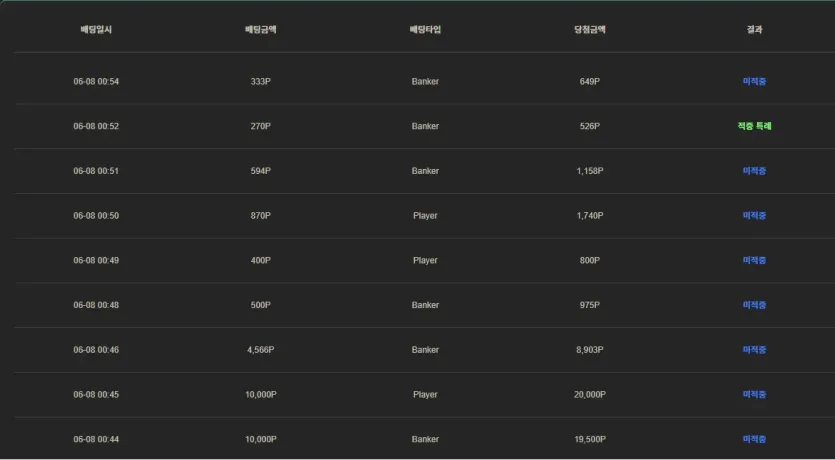Click Banker type in the 00:52 row

(x=425, y=126)
